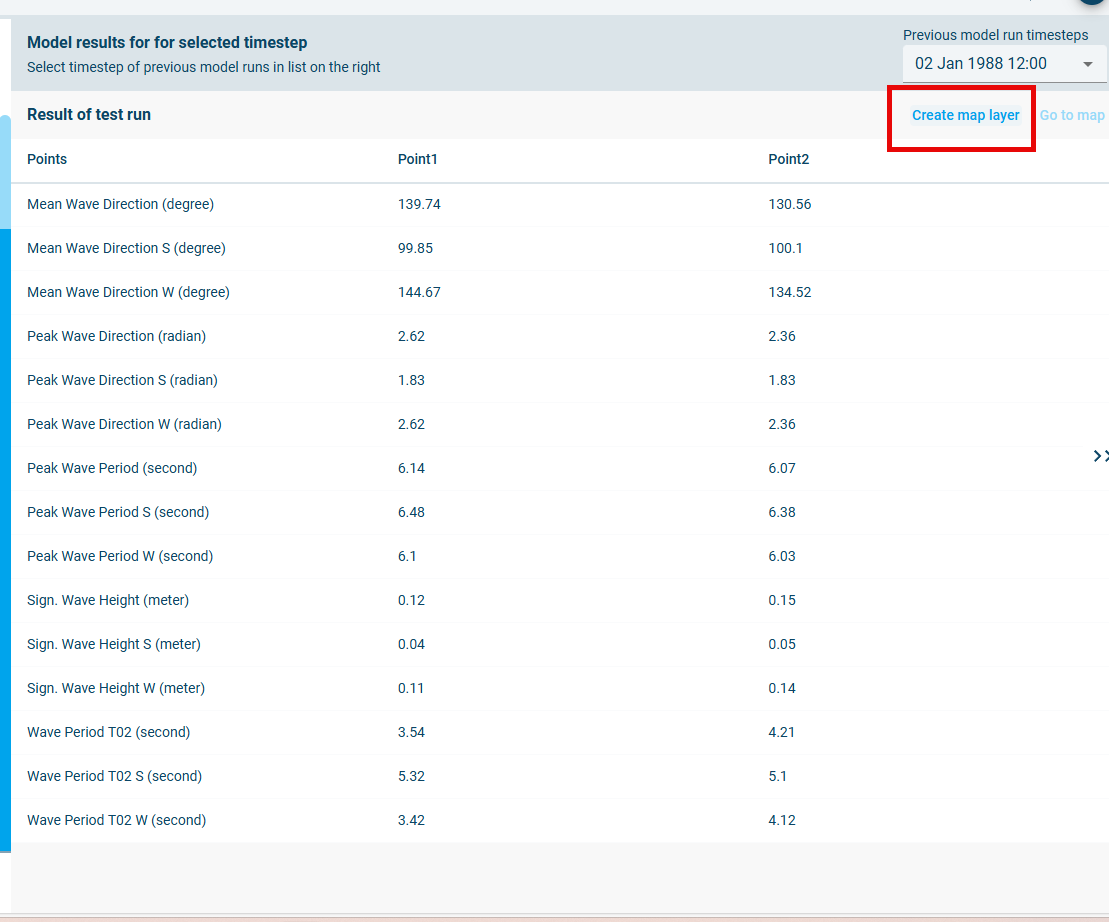Click Point2 value 0.15
This screenshot has height=922, width=1109.
coord(782,600)
